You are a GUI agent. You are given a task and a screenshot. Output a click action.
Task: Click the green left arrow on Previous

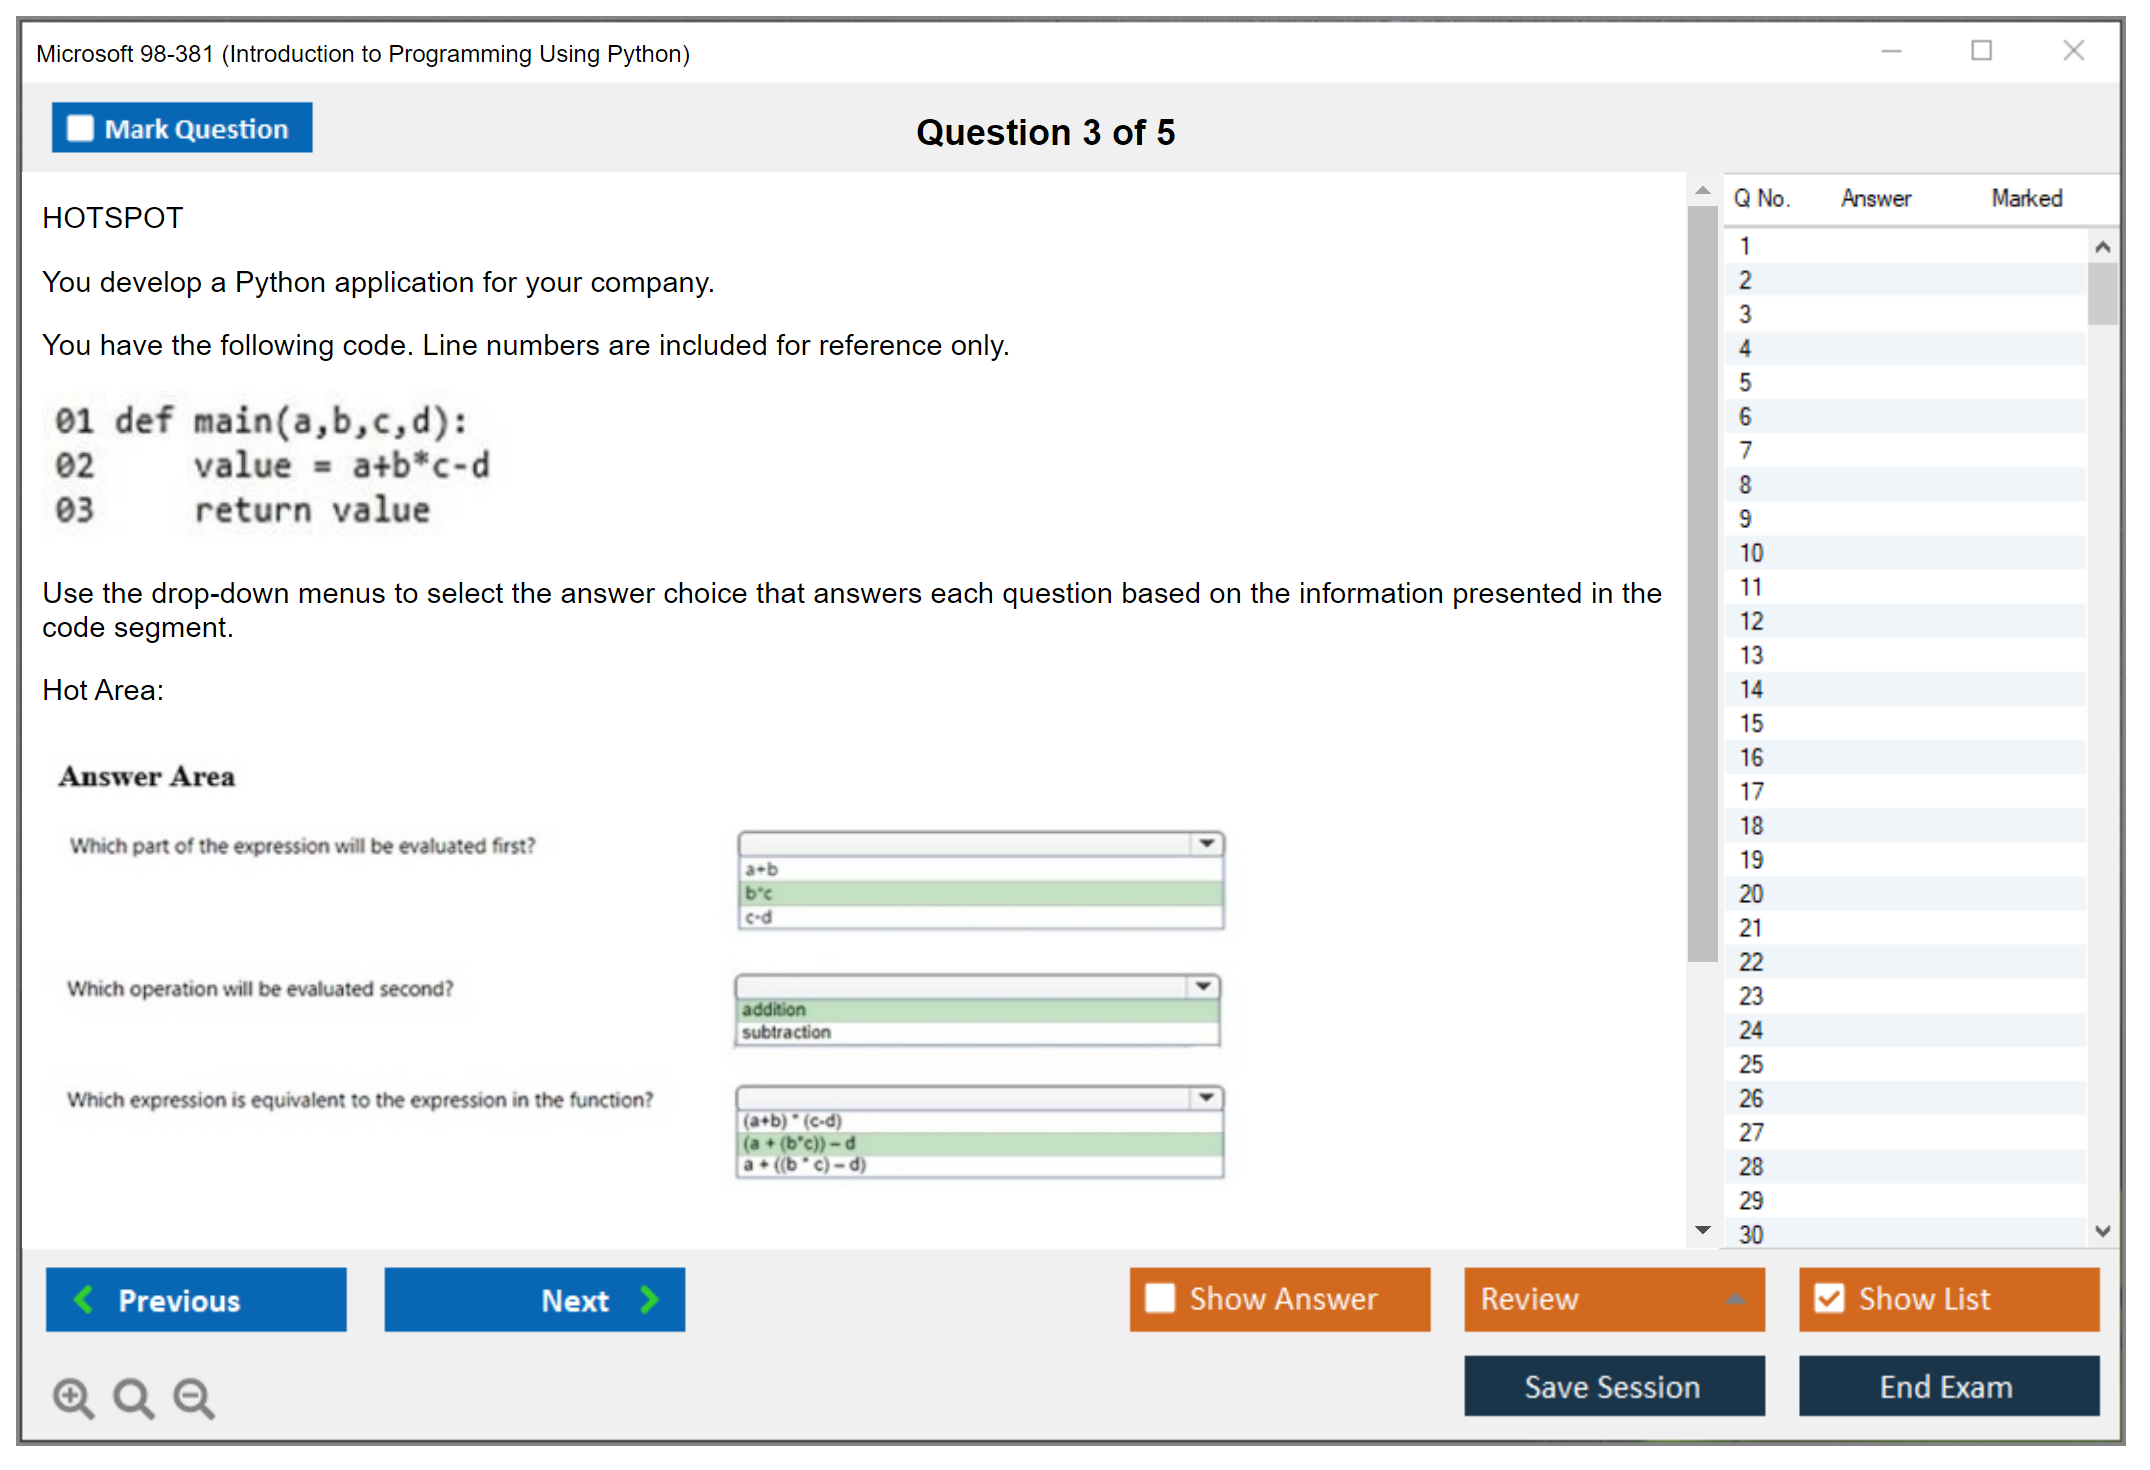click(84, 1299)
